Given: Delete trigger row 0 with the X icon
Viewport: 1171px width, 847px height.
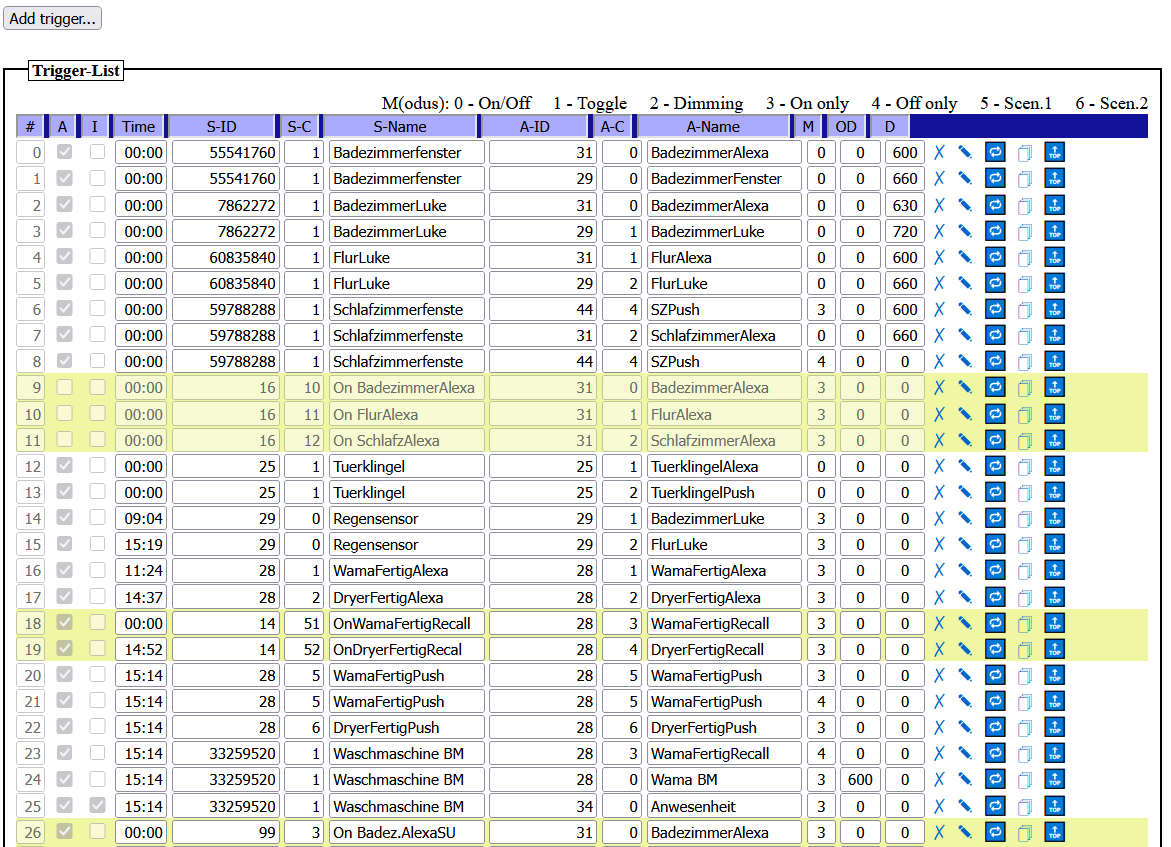Looking at the screenshot, I should (x=939, y=152).
